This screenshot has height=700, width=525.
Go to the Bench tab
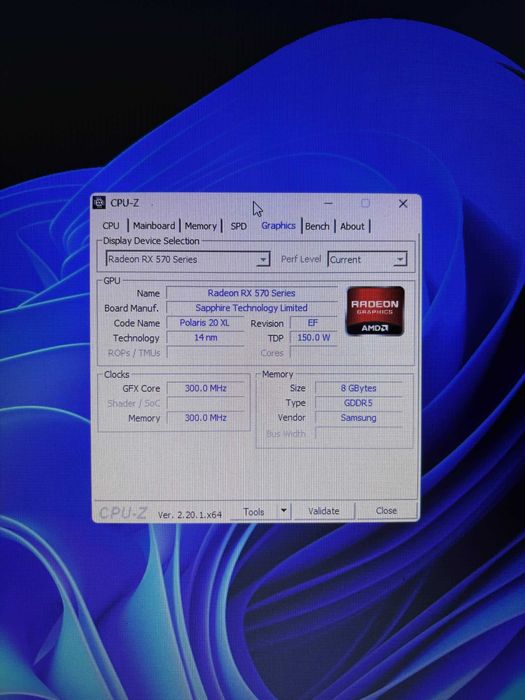(x=317, y=226)
